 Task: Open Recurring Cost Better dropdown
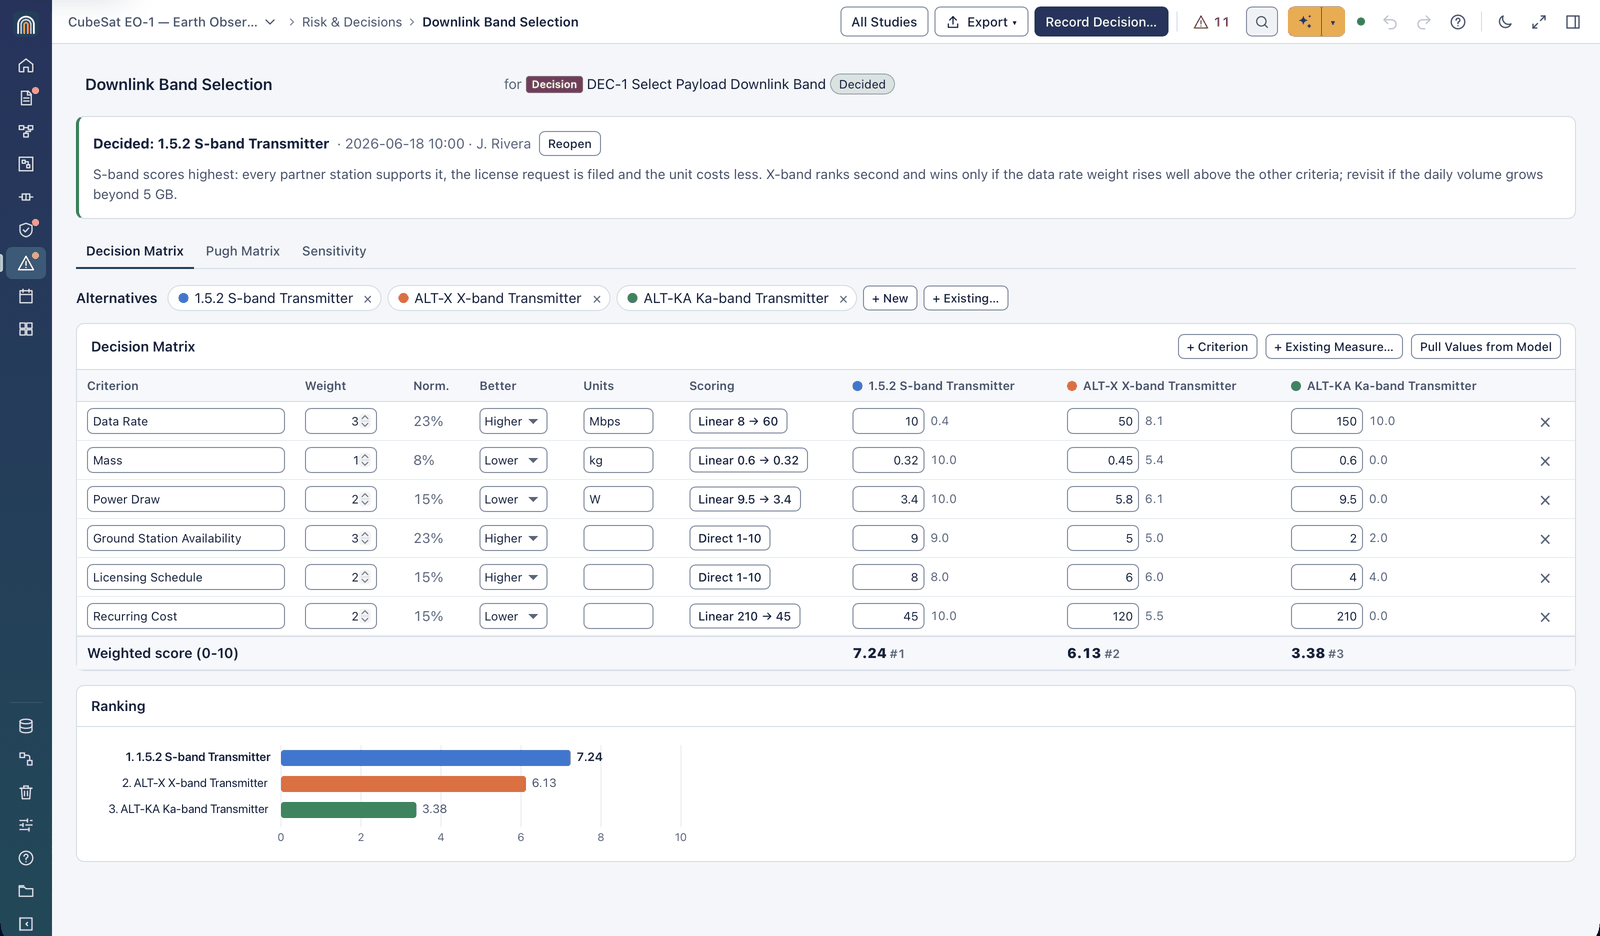[x=513, y=616]
